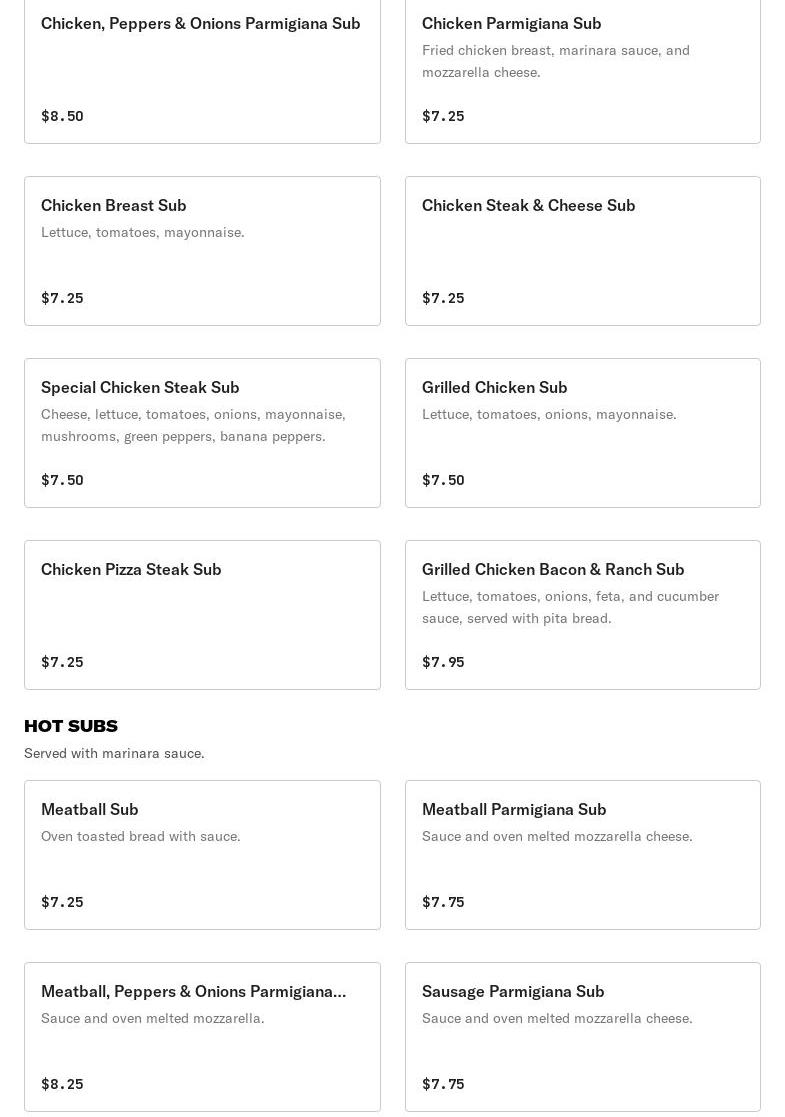
Task: Click the "Served with marinara sauce" subtitle
Action: click(114, 753)
